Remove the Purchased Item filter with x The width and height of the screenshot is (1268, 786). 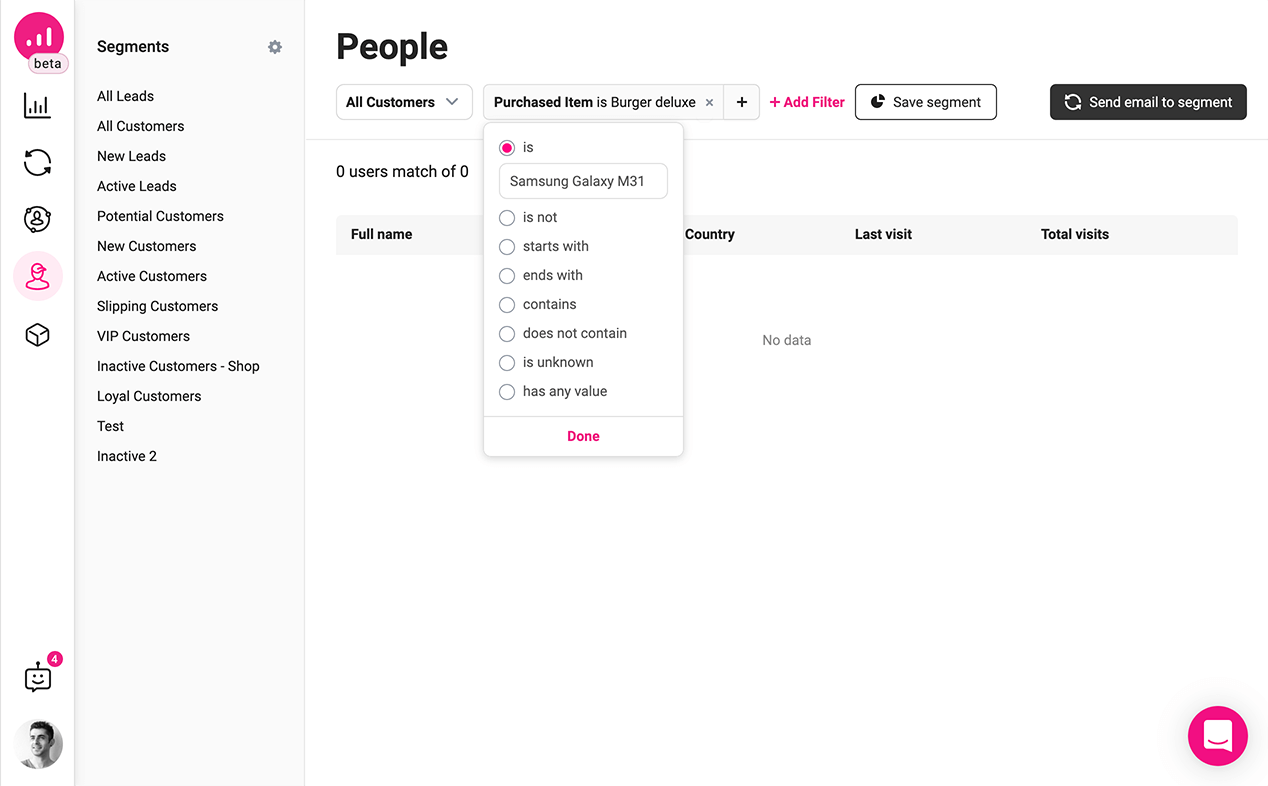[709, 102]
